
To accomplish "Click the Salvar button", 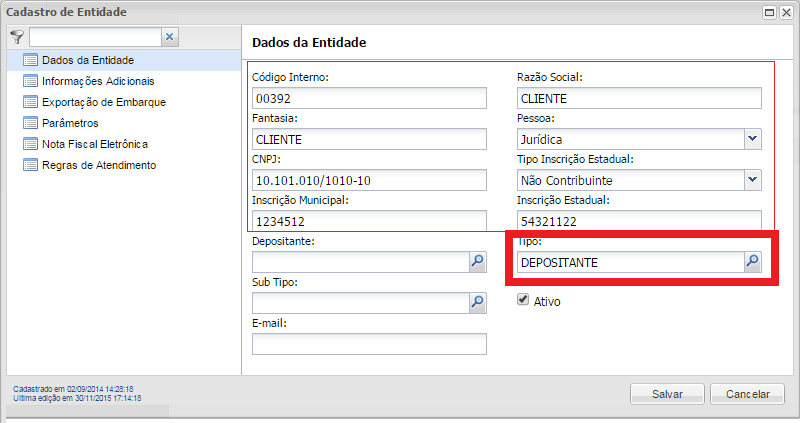I will [667, 394].
